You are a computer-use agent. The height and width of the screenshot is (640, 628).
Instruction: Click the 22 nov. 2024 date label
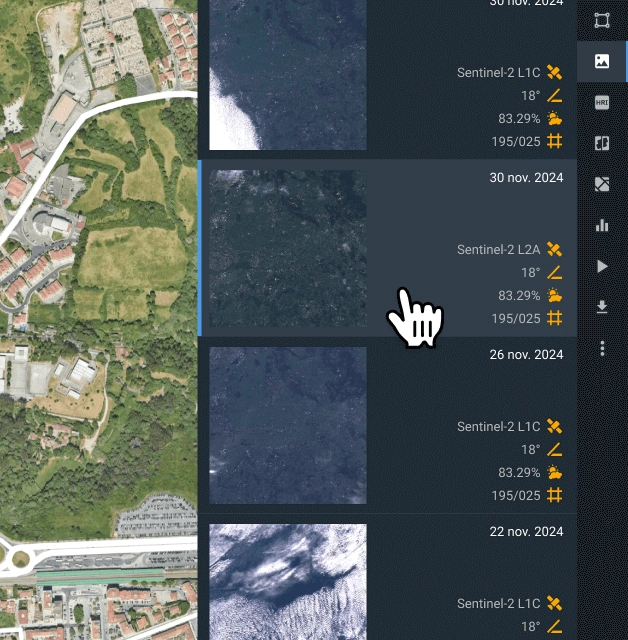[x=526, y=531]
